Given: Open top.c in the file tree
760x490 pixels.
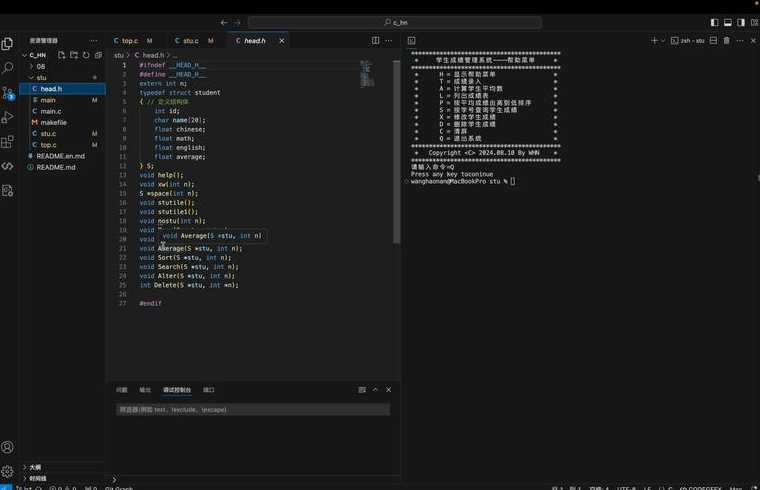Looking at the screenshot, I should coord(62,144).
